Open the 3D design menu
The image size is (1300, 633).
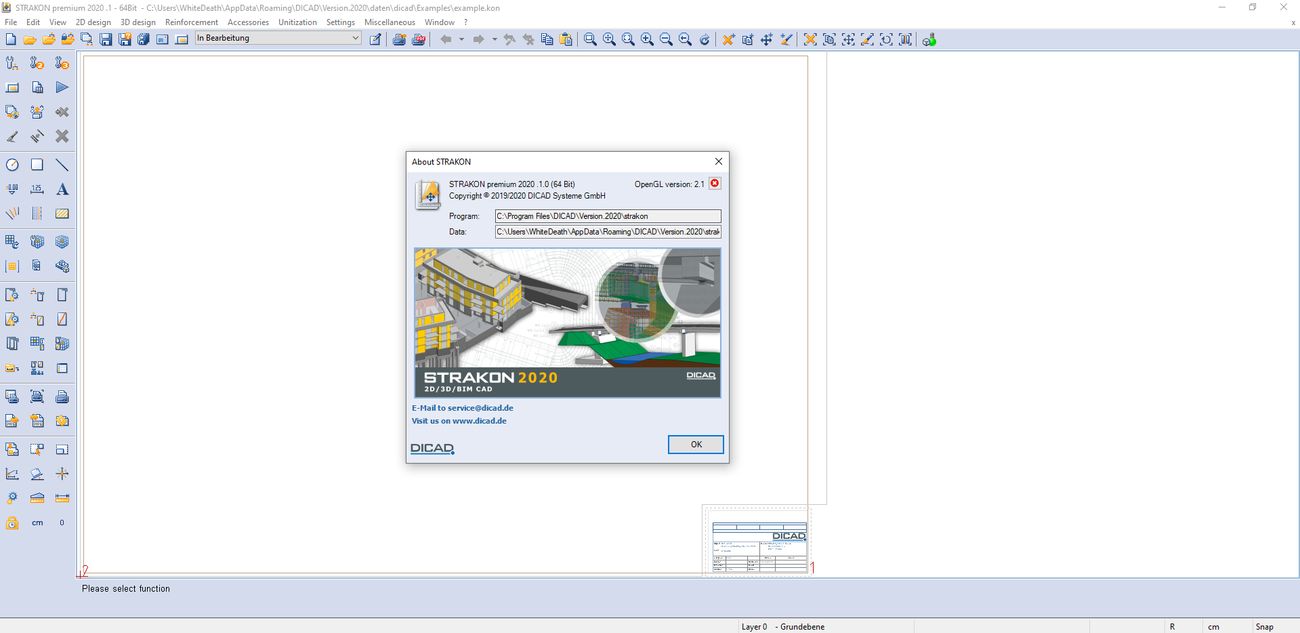138,22
